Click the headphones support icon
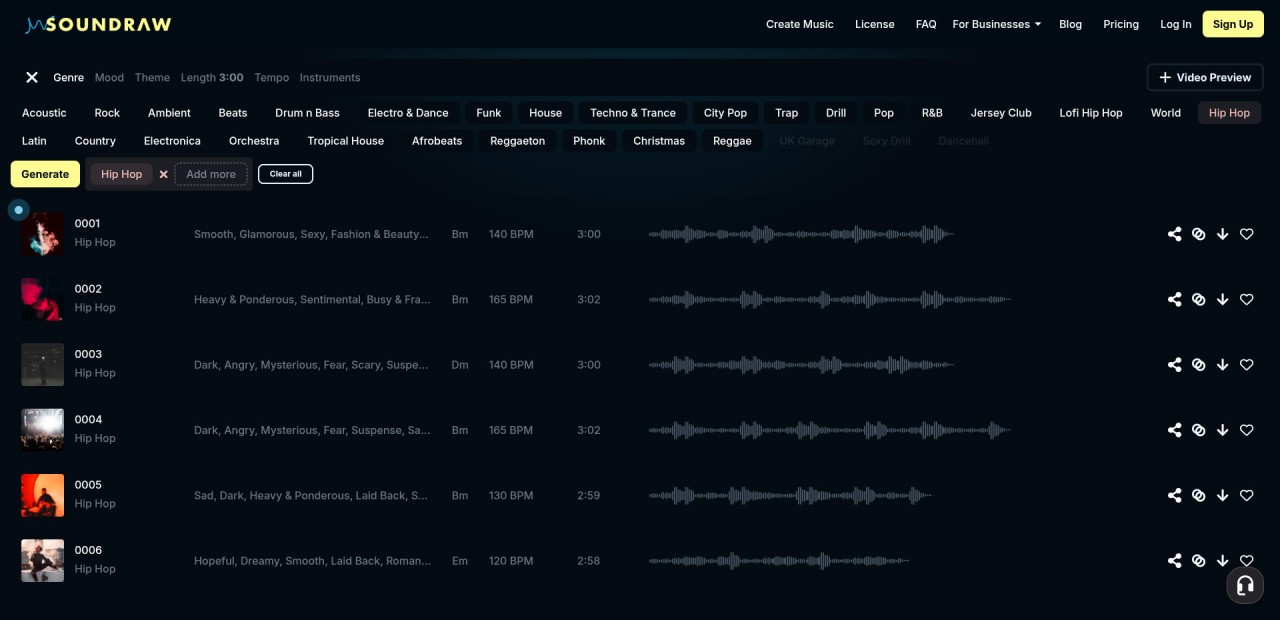Screen dimensions: 1280x620 (1244, 586)
